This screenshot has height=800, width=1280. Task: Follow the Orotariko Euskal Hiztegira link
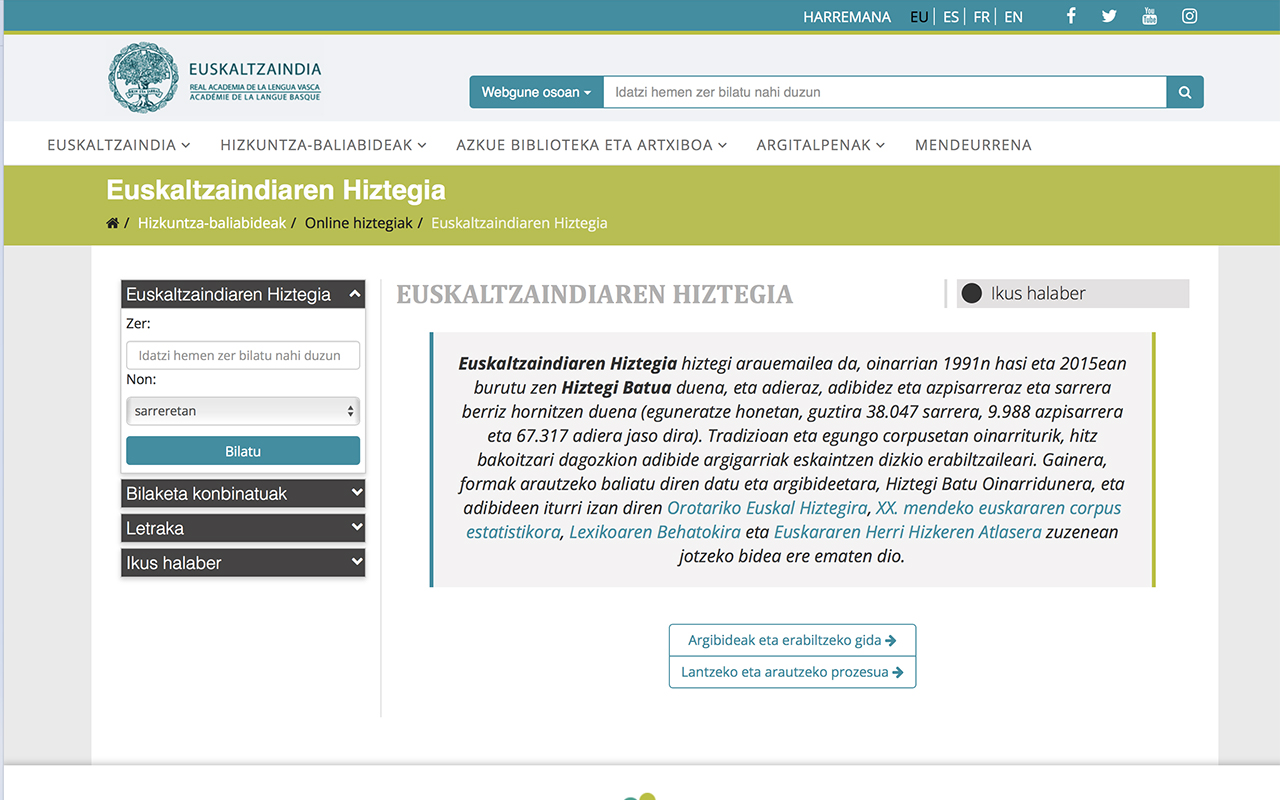tap(767, 508)
